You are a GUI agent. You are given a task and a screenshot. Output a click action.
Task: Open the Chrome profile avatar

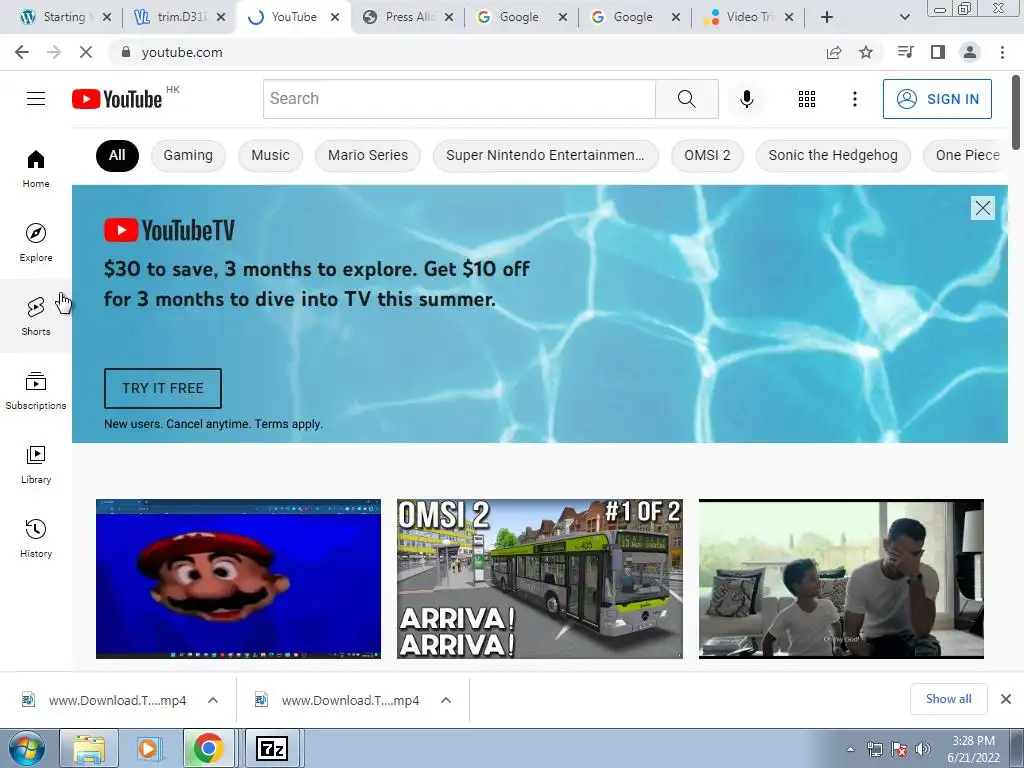pos(970,52)
